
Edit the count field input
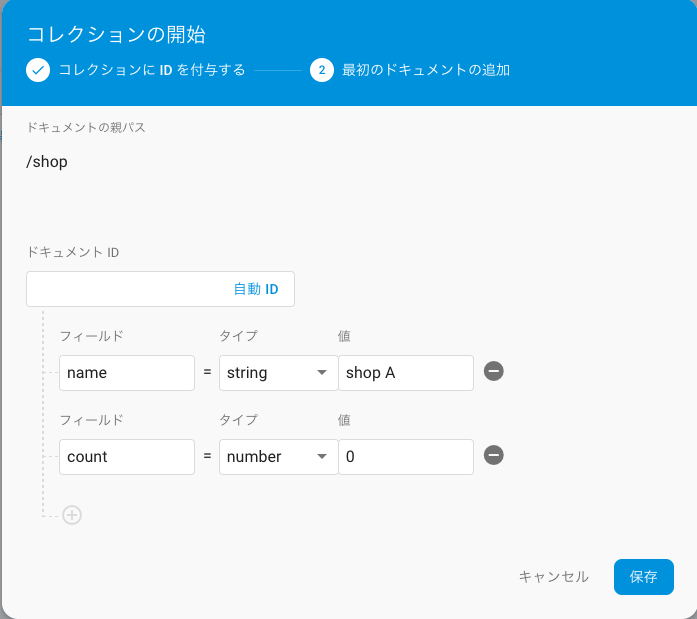pos(127,457)
